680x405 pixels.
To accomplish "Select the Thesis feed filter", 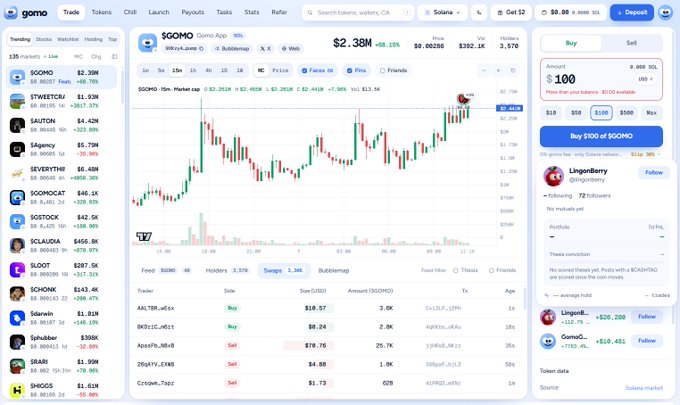I will coord(465,270).
